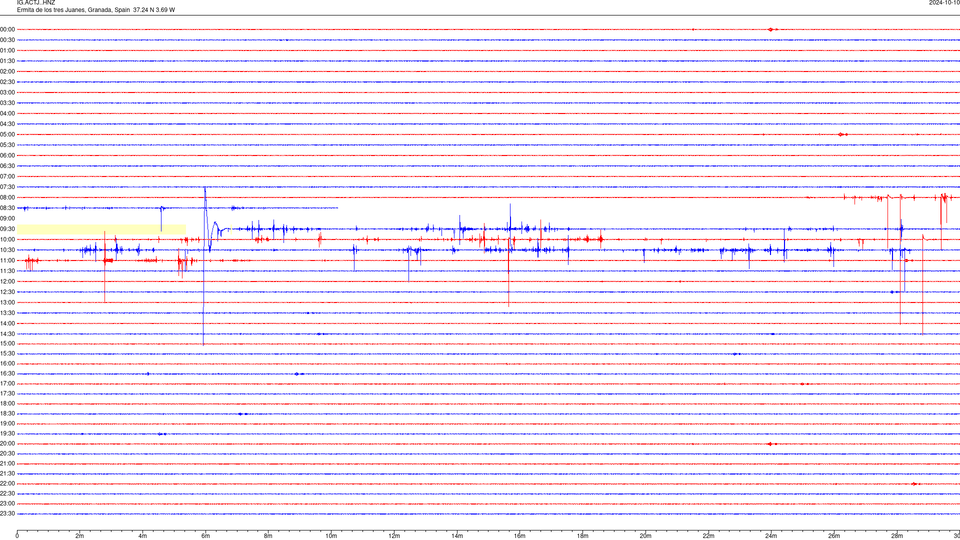Choose the 05:30 time row label
960x540 pixels.
coord(7,144)
